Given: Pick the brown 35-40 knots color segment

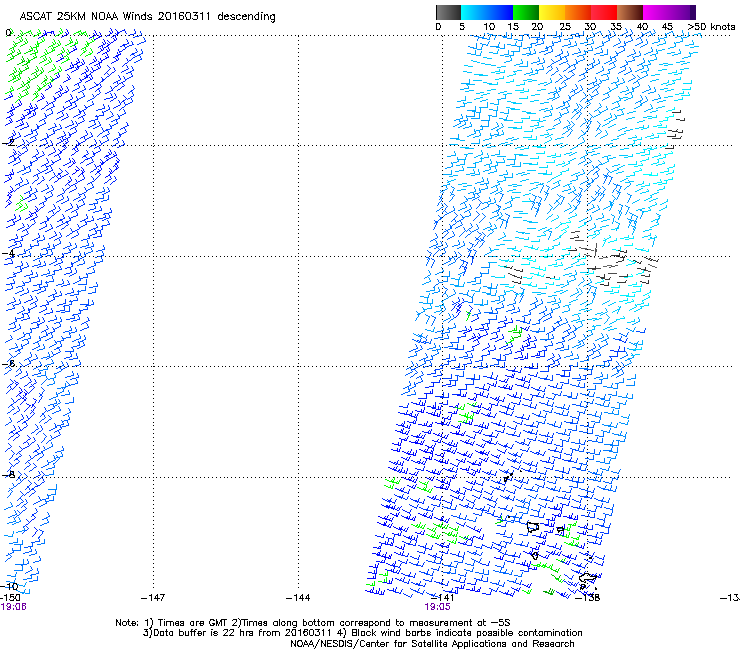Looking at the screenshot, I should 630,12.
